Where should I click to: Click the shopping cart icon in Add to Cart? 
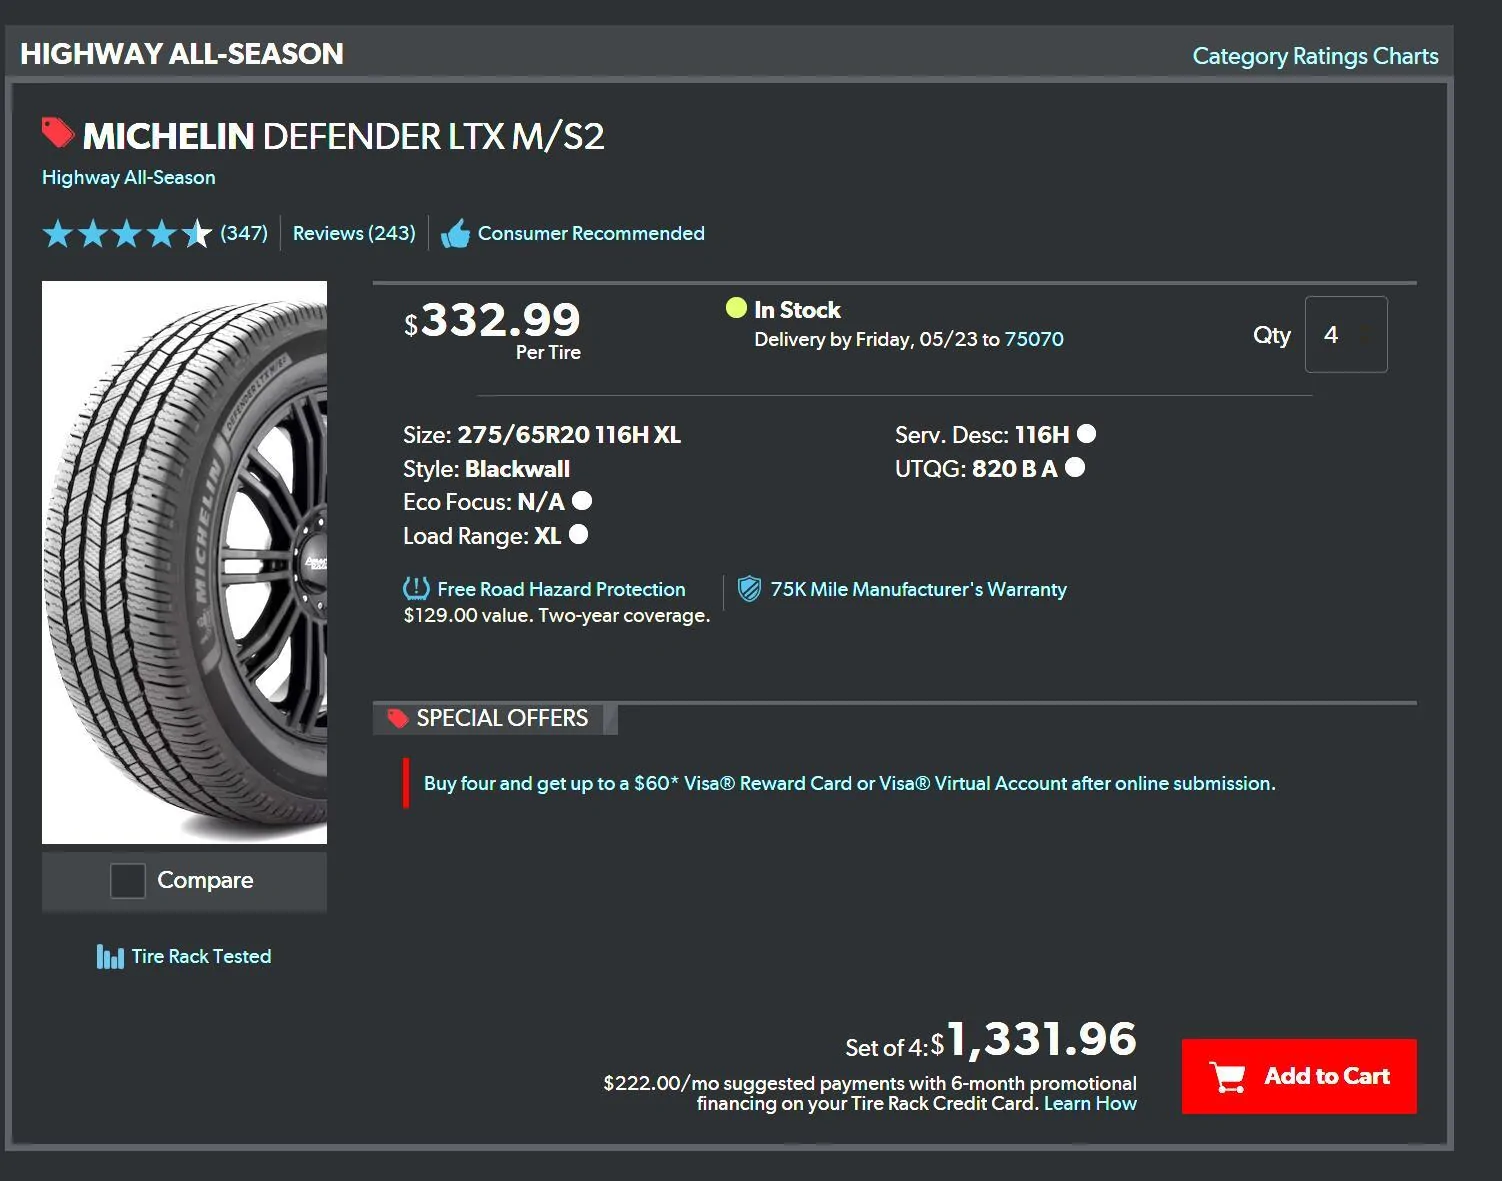point(1227,1076)
